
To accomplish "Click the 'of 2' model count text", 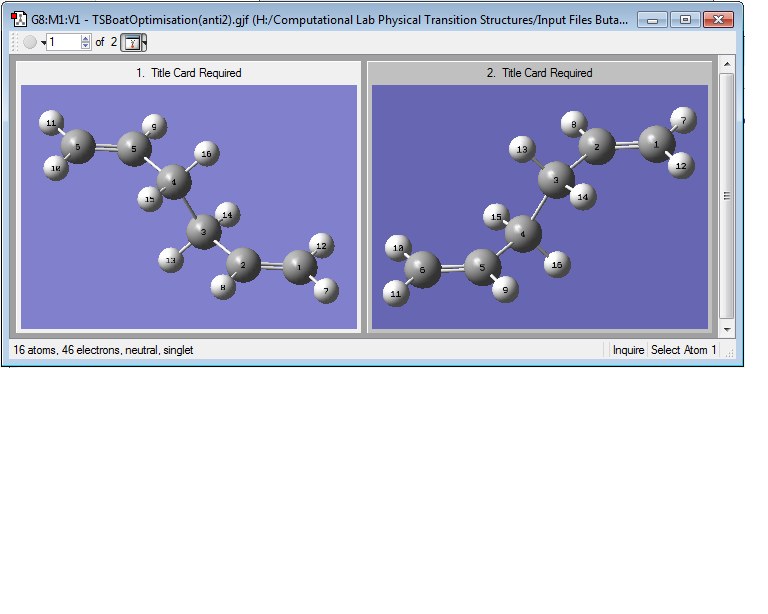I will [x=106, y=42].
